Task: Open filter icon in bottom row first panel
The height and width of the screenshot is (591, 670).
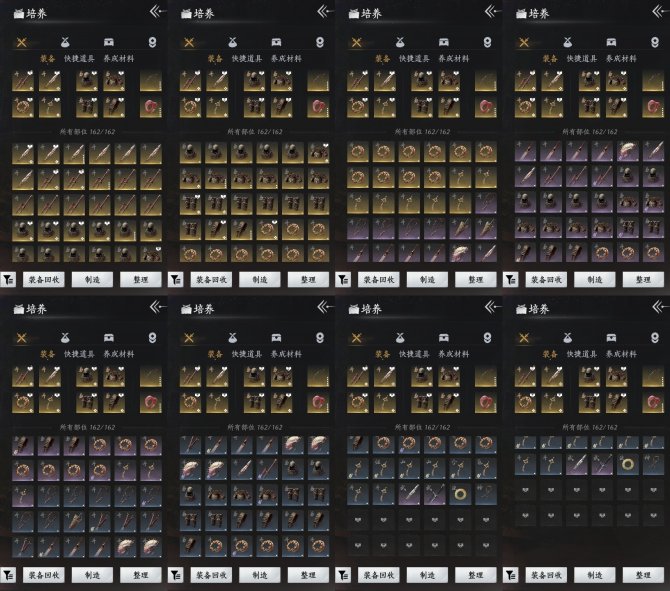Action: pyautogui.click(x=8, y=575)
